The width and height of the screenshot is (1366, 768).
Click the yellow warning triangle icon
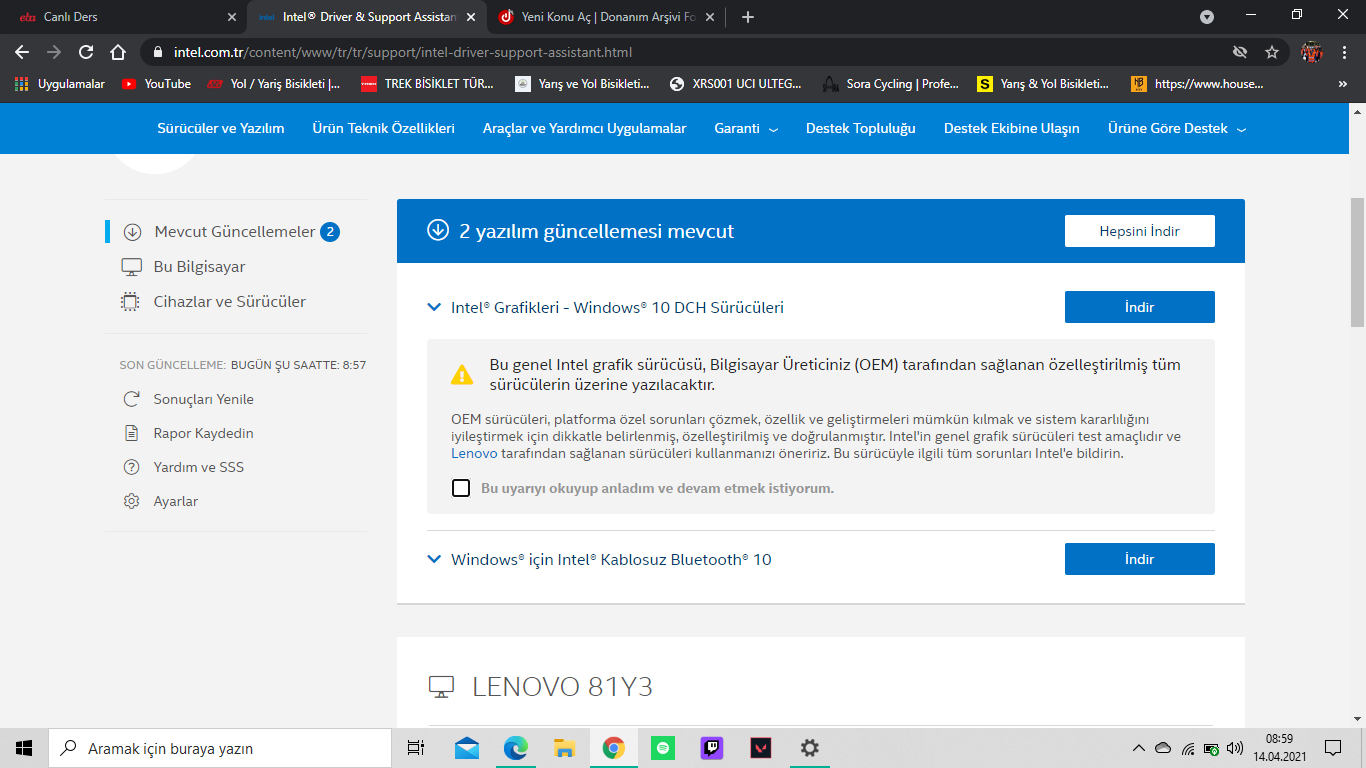pos(462,375)
